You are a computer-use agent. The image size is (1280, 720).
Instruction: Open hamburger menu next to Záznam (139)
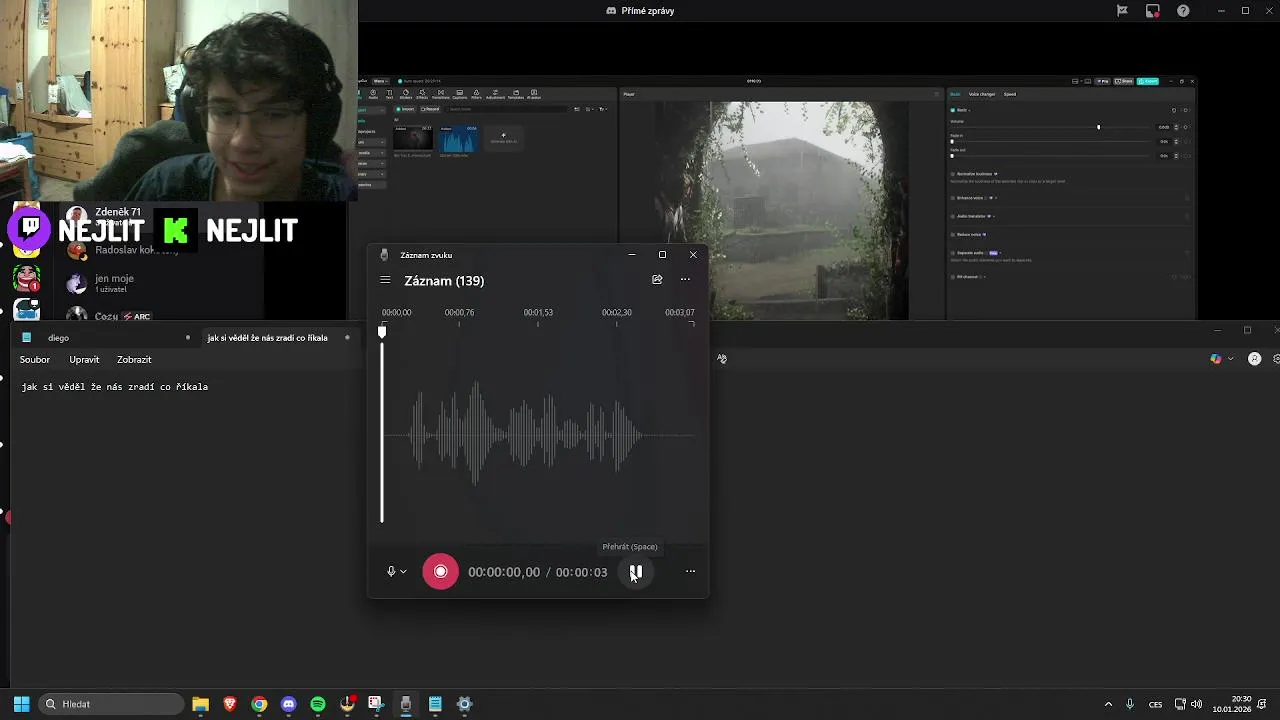point(385,280)
